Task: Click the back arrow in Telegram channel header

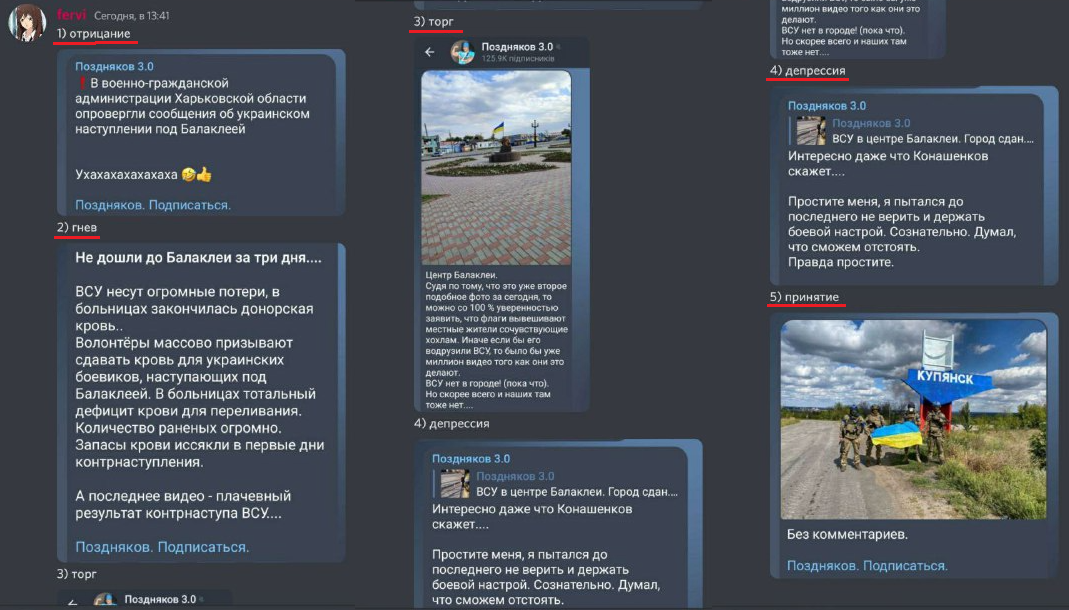Action: [430, 52]
